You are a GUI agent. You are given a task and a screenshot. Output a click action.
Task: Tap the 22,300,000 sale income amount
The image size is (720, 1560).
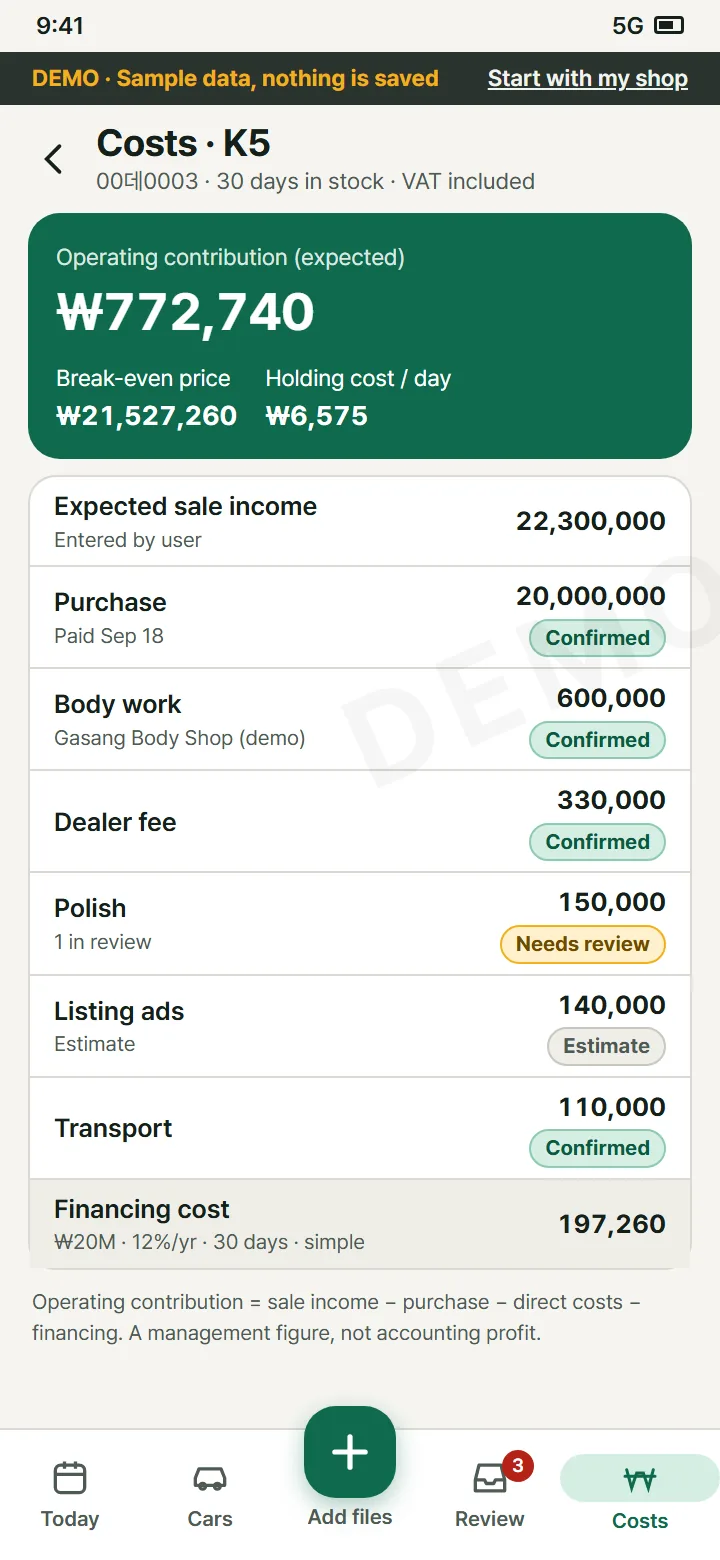click(591, 521)
